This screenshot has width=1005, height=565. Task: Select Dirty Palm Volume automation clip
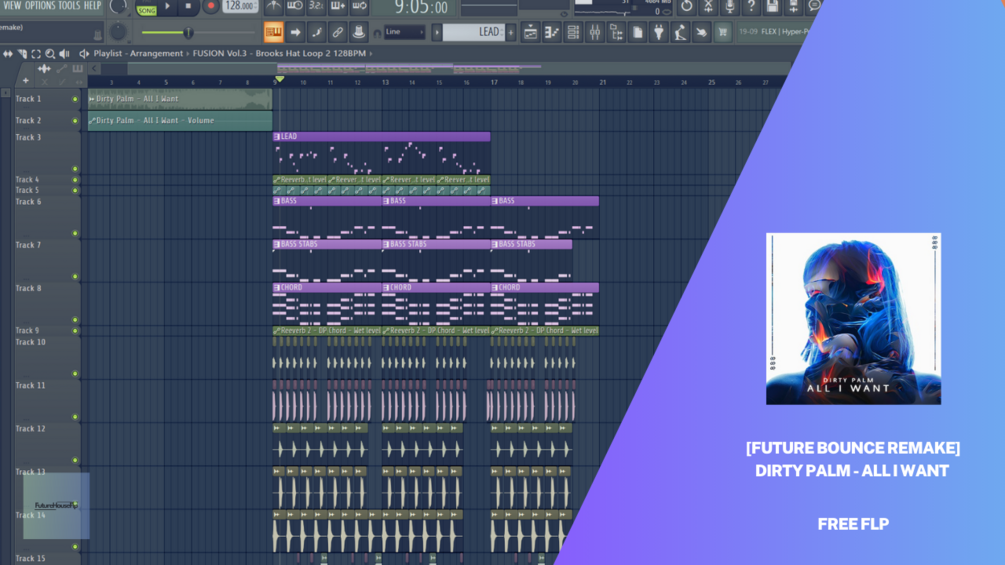(180, 120)
